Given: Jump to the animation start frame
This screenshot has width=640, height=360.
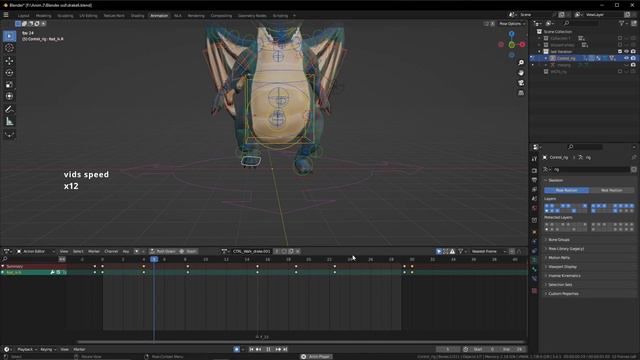Looking at the screenshot, I should (251, 349).
